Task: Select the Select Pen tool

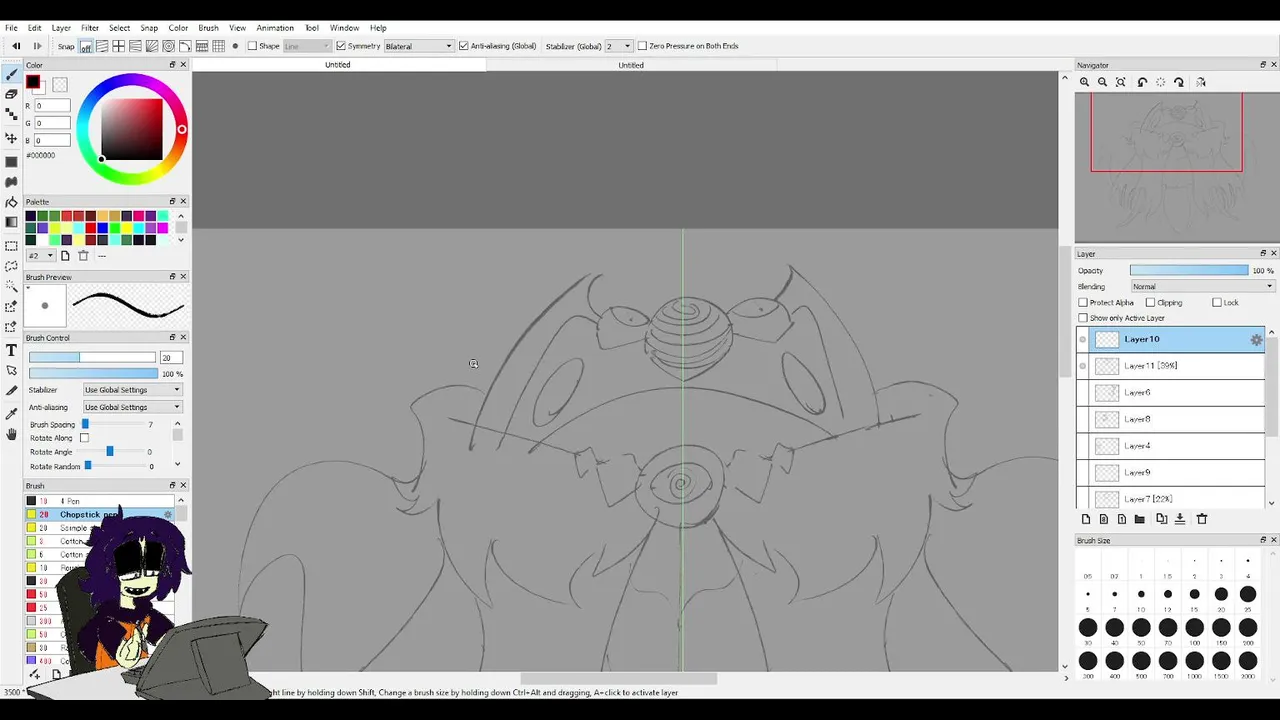Action: click(11, 307)
